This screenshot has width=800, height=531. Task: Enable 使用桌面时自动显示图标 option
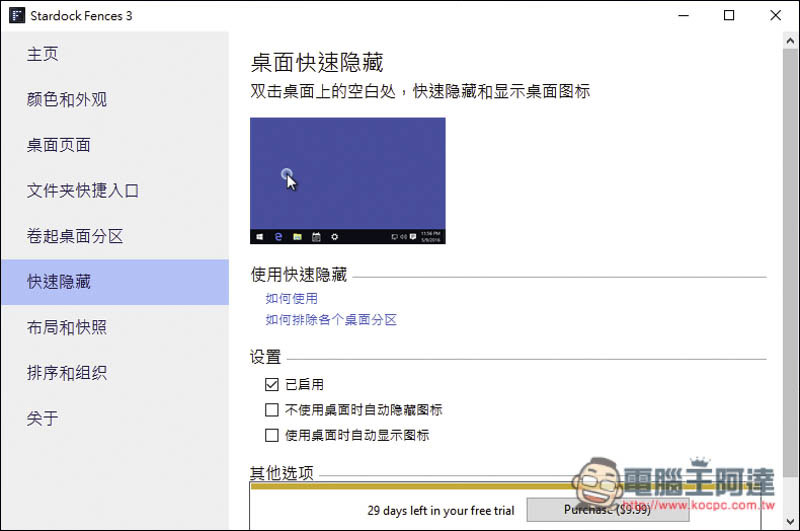coord(271,435)
